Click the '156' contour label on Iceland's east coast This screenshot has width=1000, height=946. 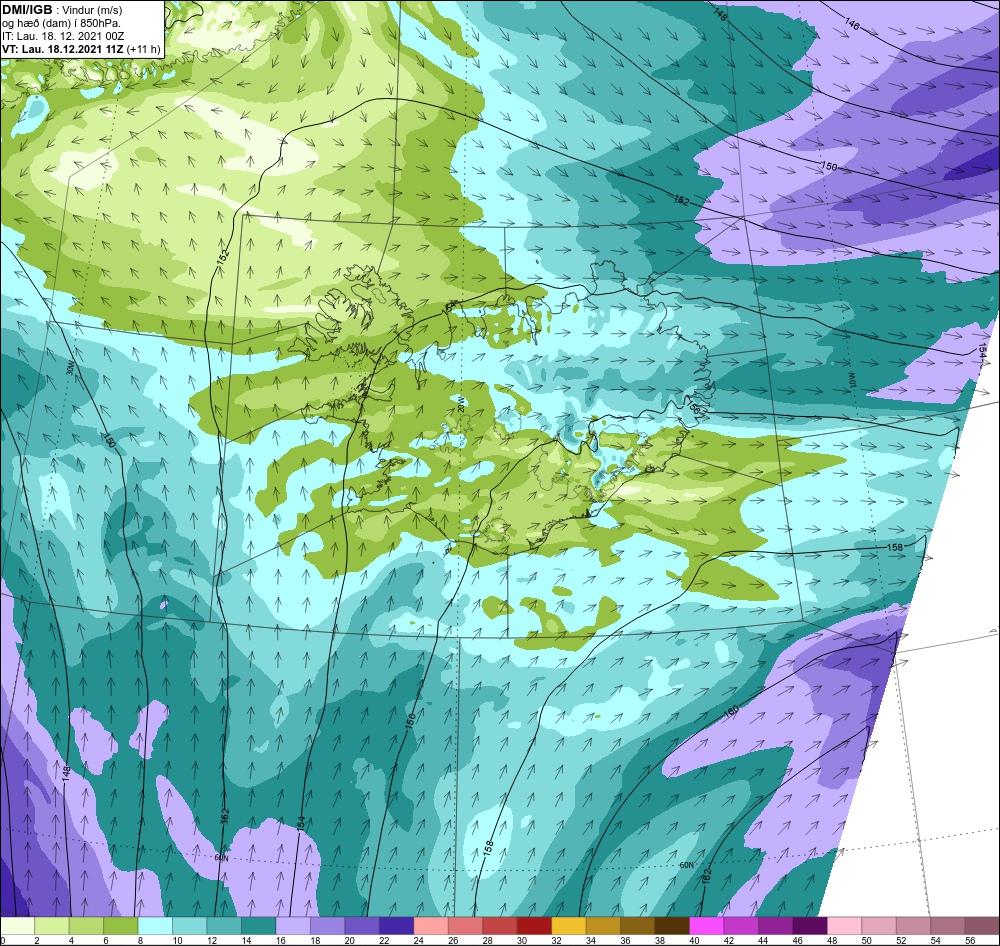[695, 408]
